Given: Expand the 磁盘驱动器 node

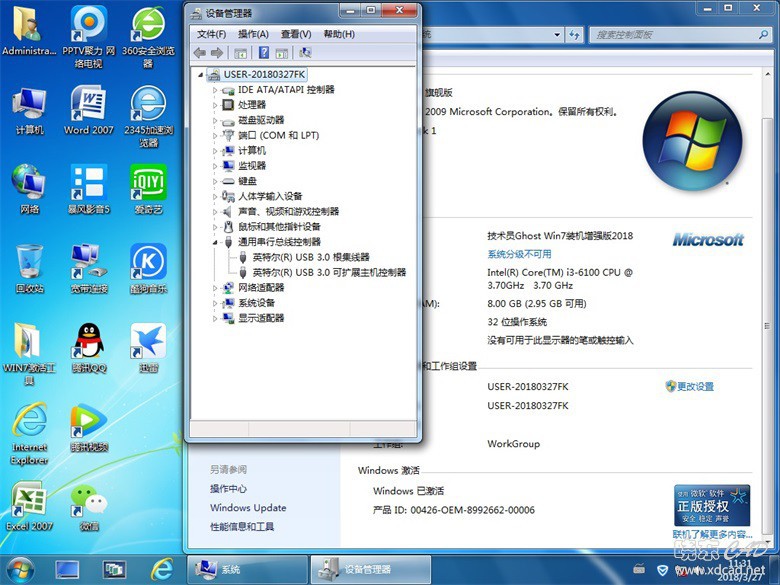Looking at the screenshot, I should (215, 120).
